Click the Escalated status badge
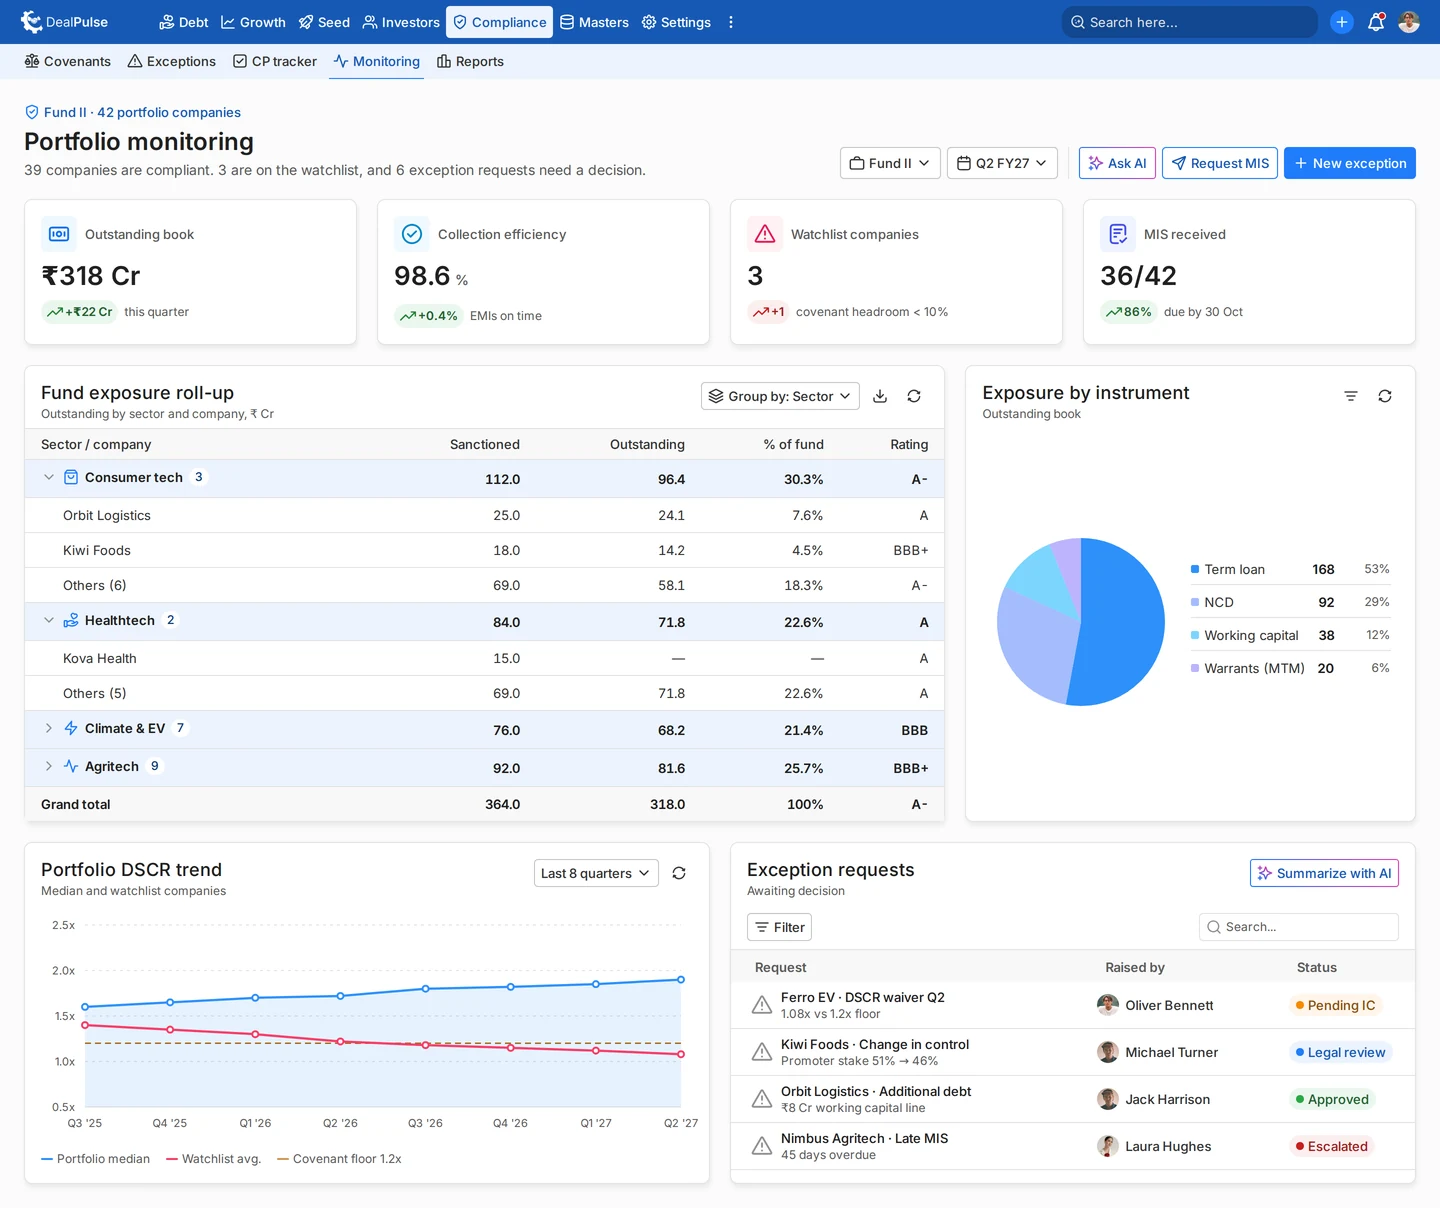 [1332, 1146]
